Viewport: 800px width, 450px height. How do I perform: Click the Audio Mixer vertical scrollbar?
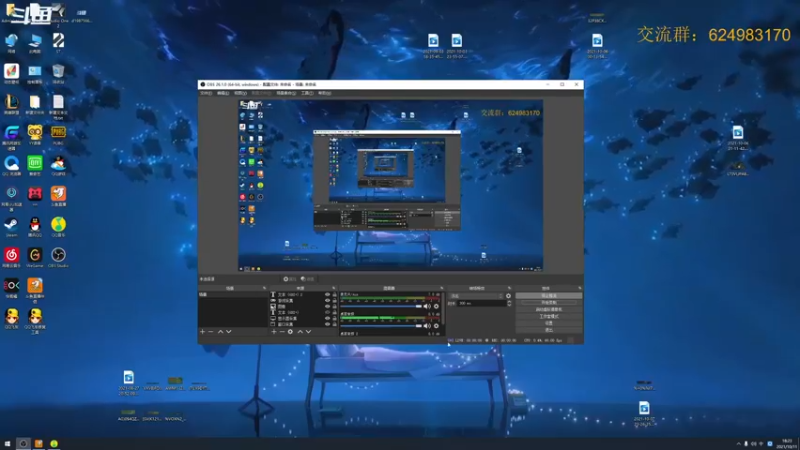[x=444, y=309]
